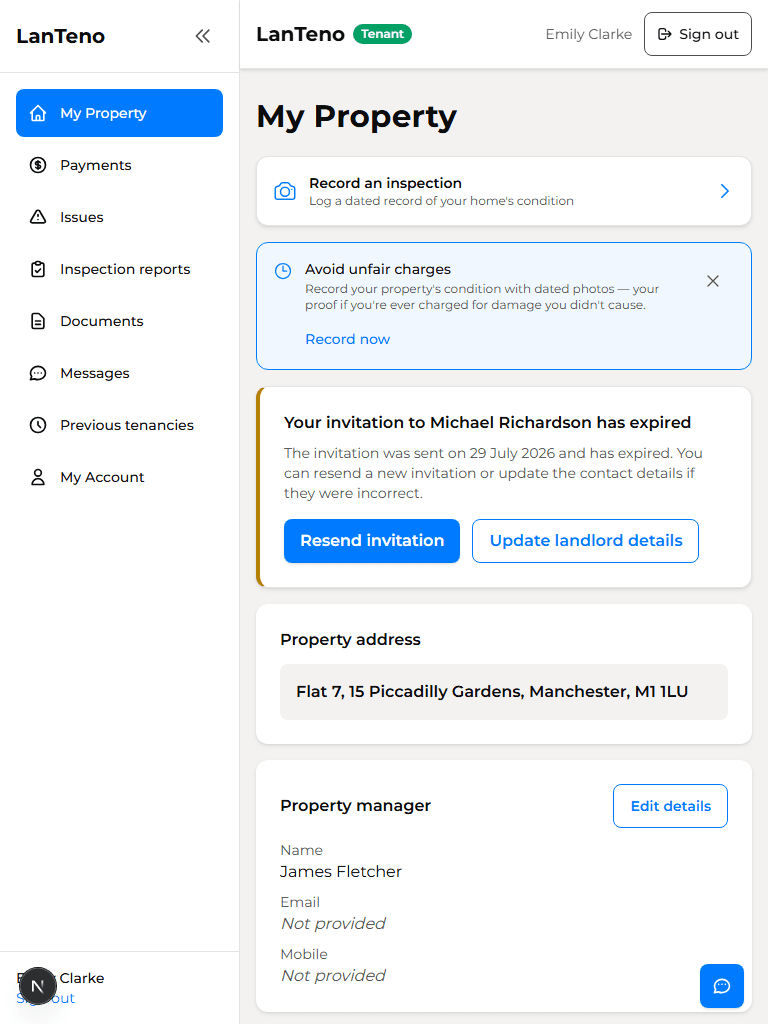Click the sign-out arrow icon in header
768x1024 pixels.
pyautogui.click(x=664, y=34)
